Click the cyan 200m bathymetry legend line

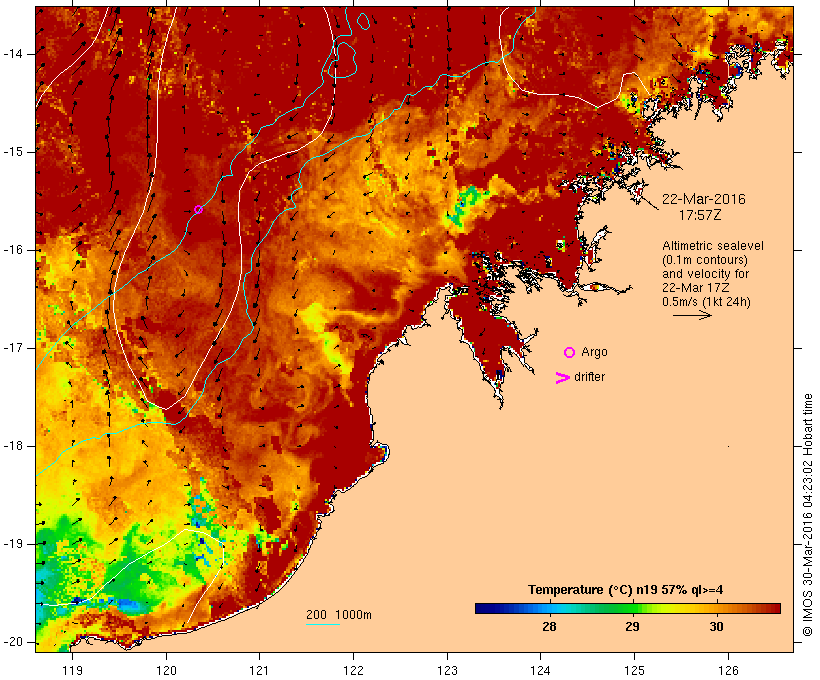click(323, 625)
